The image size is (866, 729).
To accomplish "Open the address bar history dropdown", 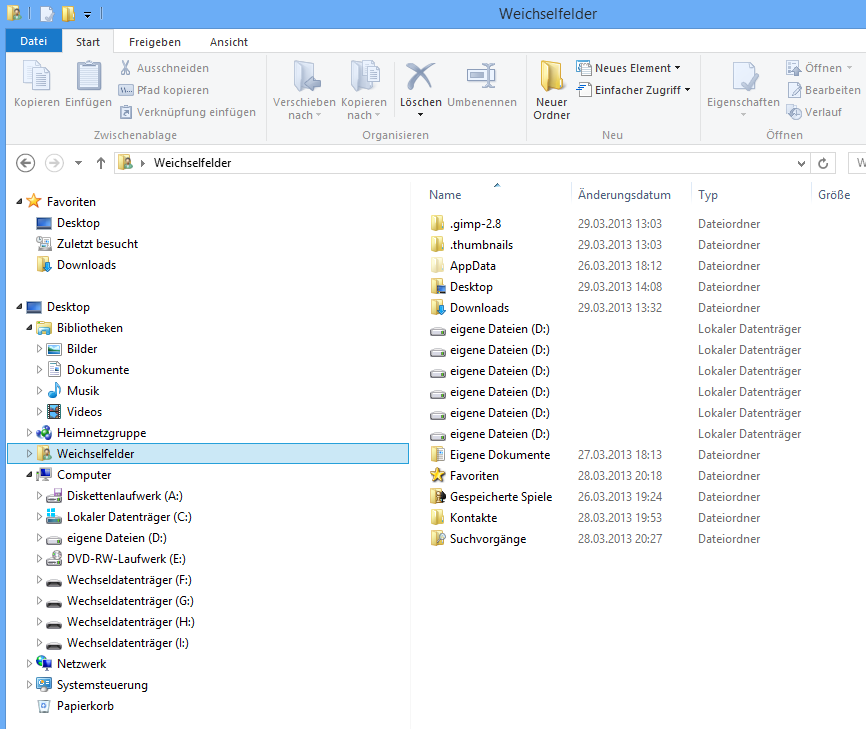I will (801, 163).
